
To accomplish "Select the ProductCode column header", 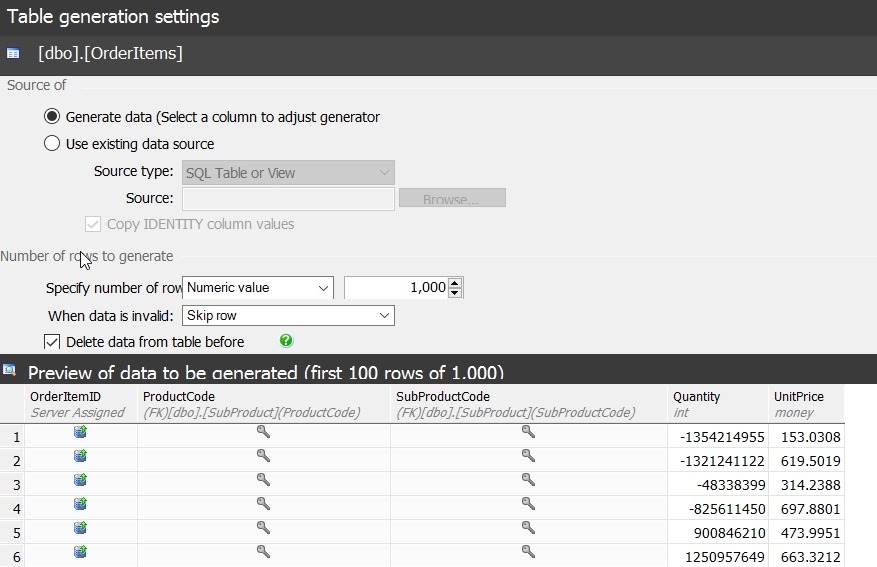I will click(x=264, y=404).
